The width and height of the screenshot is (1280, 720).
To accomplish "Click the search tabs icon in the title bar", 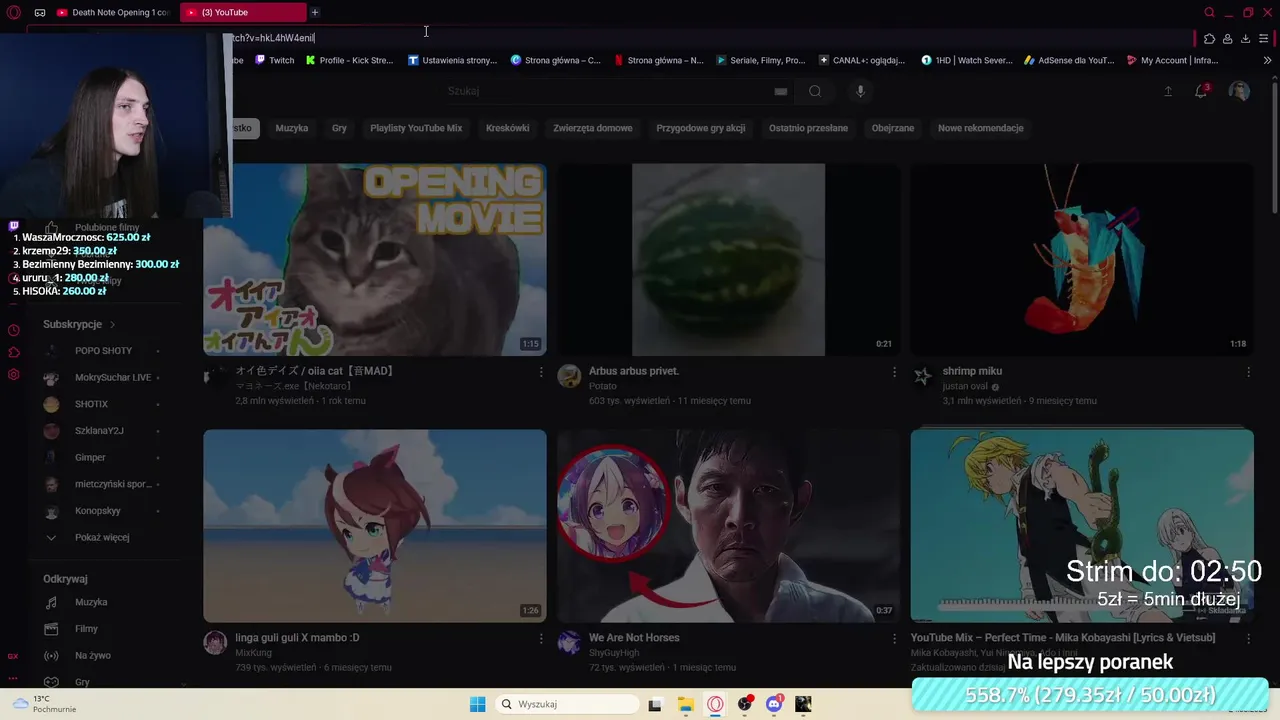I will (x=1209, y=12).
